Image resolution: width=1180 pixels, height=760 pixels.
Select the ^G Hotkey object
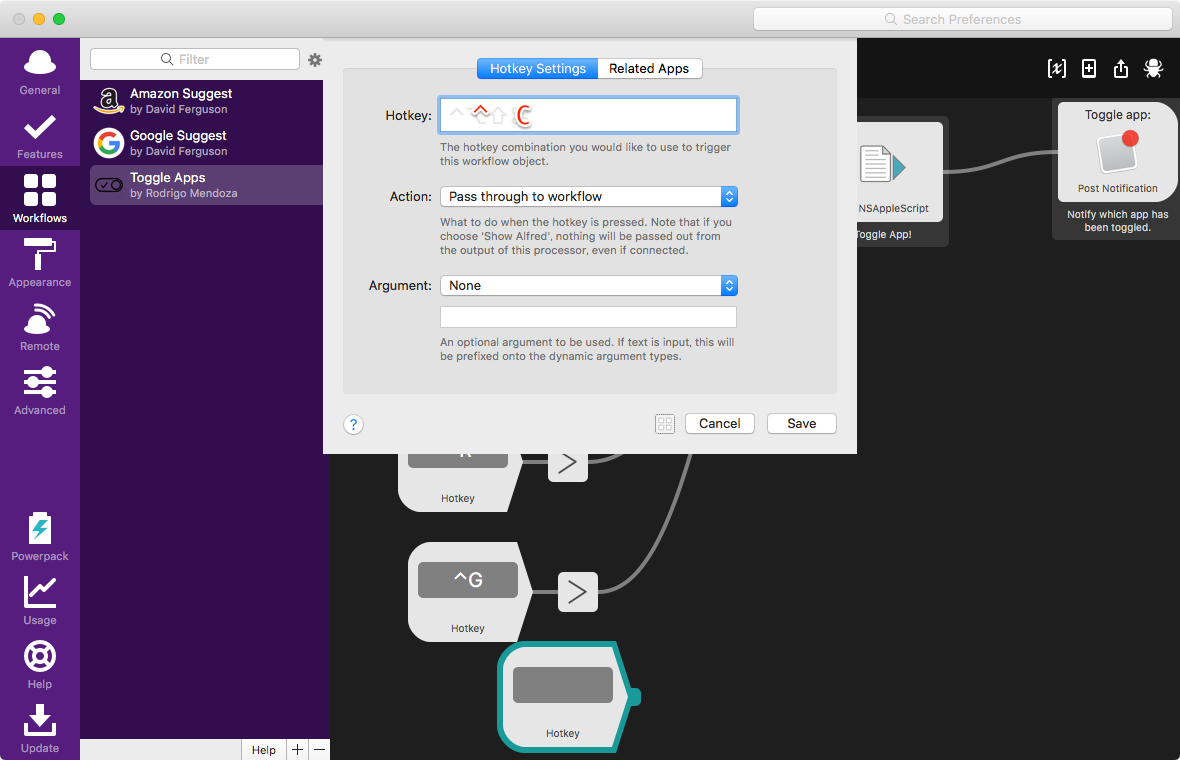[470, 591]
